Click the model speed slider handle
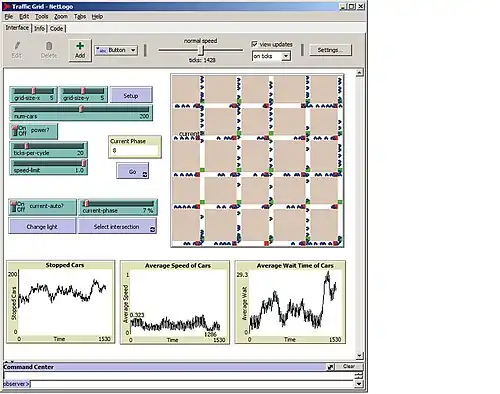Screen dimensions: 500x394 point(201,50)
